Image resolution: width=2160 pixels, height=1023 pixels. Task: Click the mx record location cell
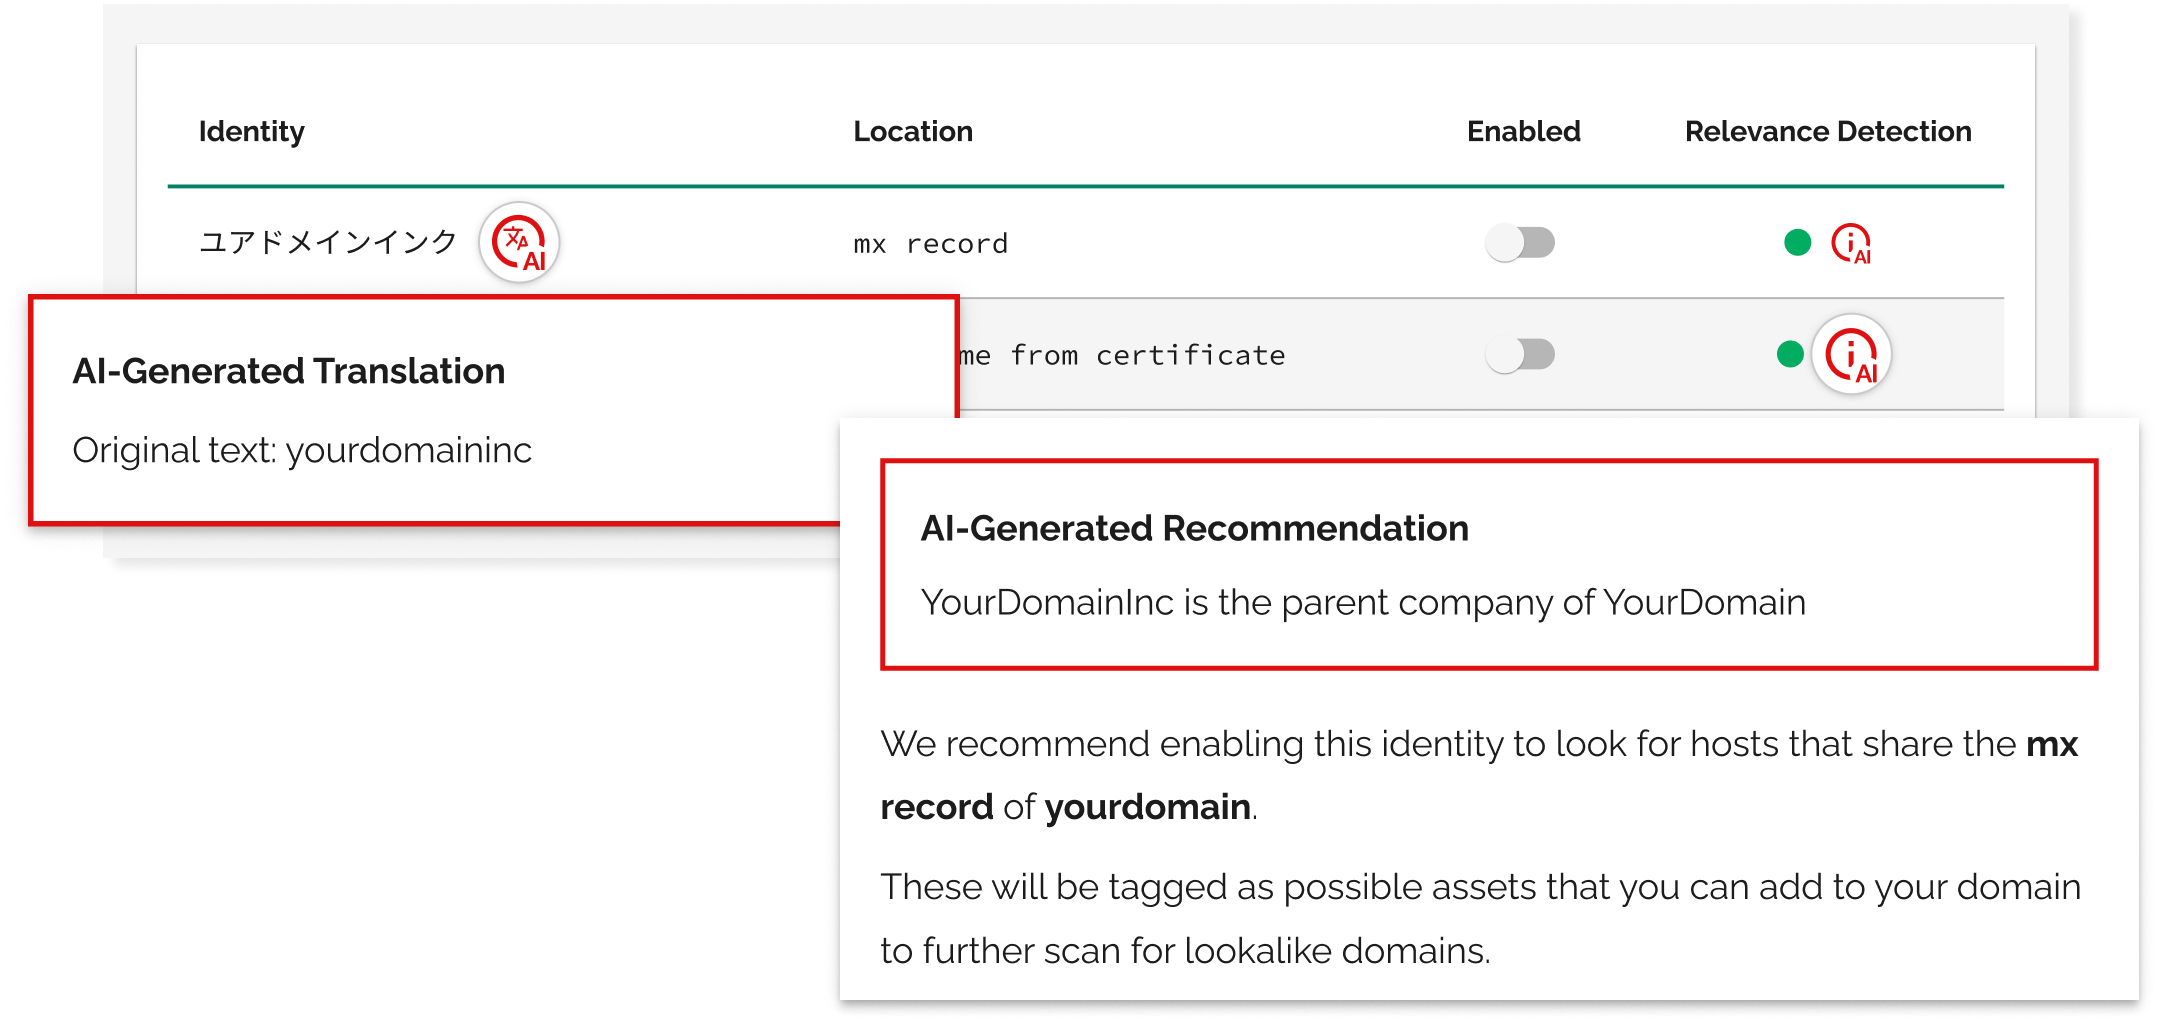[x=931, y=244]
